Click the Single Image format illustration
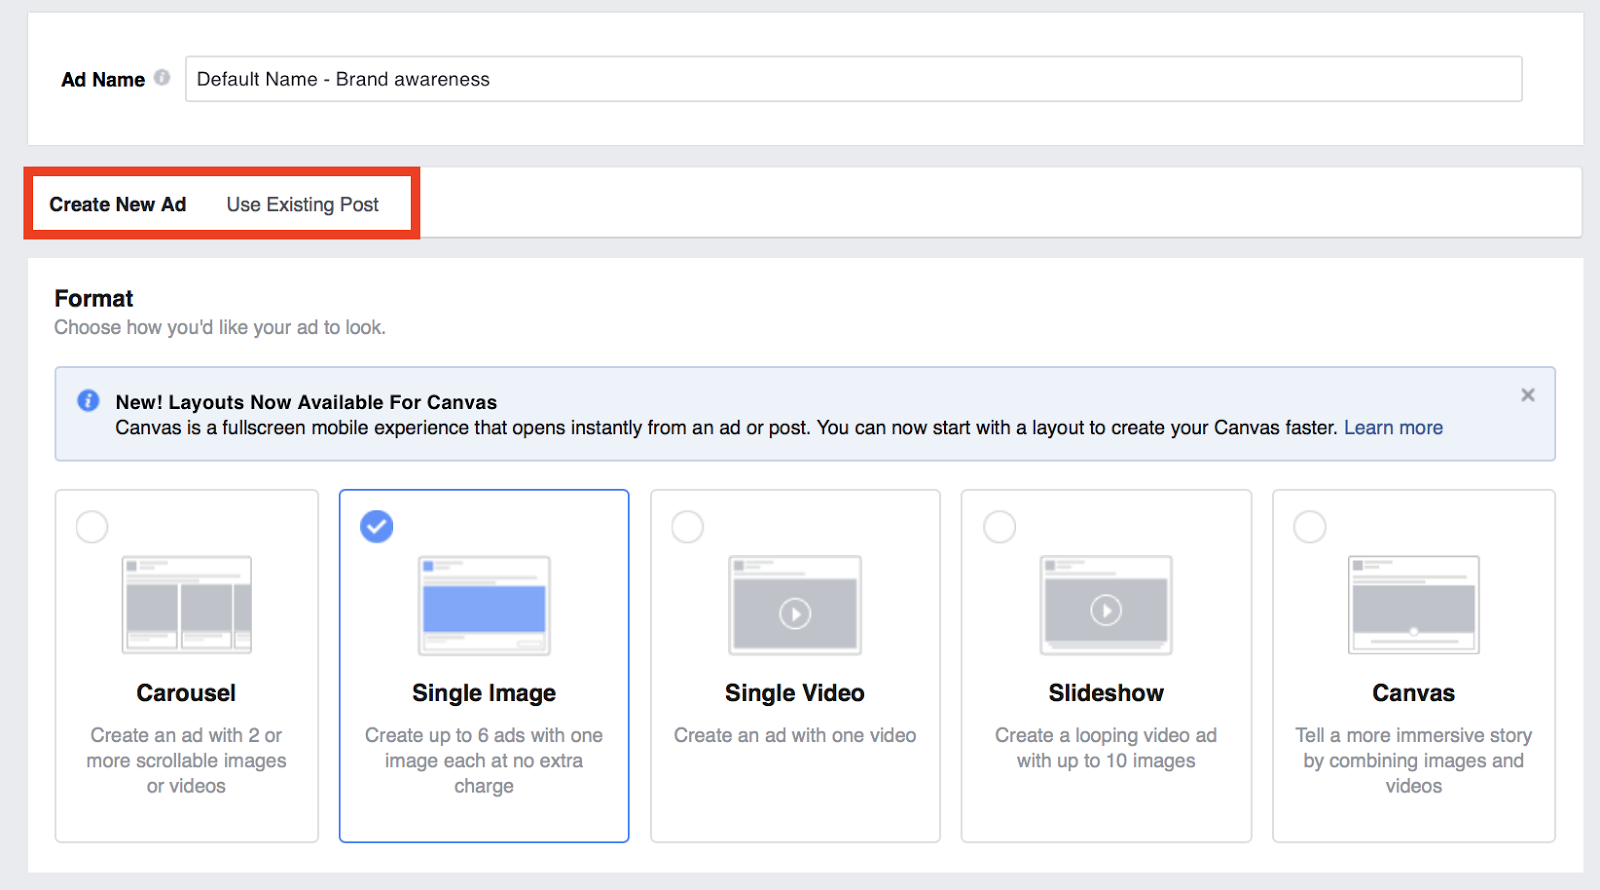1600x890 pixels. pos(484,605)
